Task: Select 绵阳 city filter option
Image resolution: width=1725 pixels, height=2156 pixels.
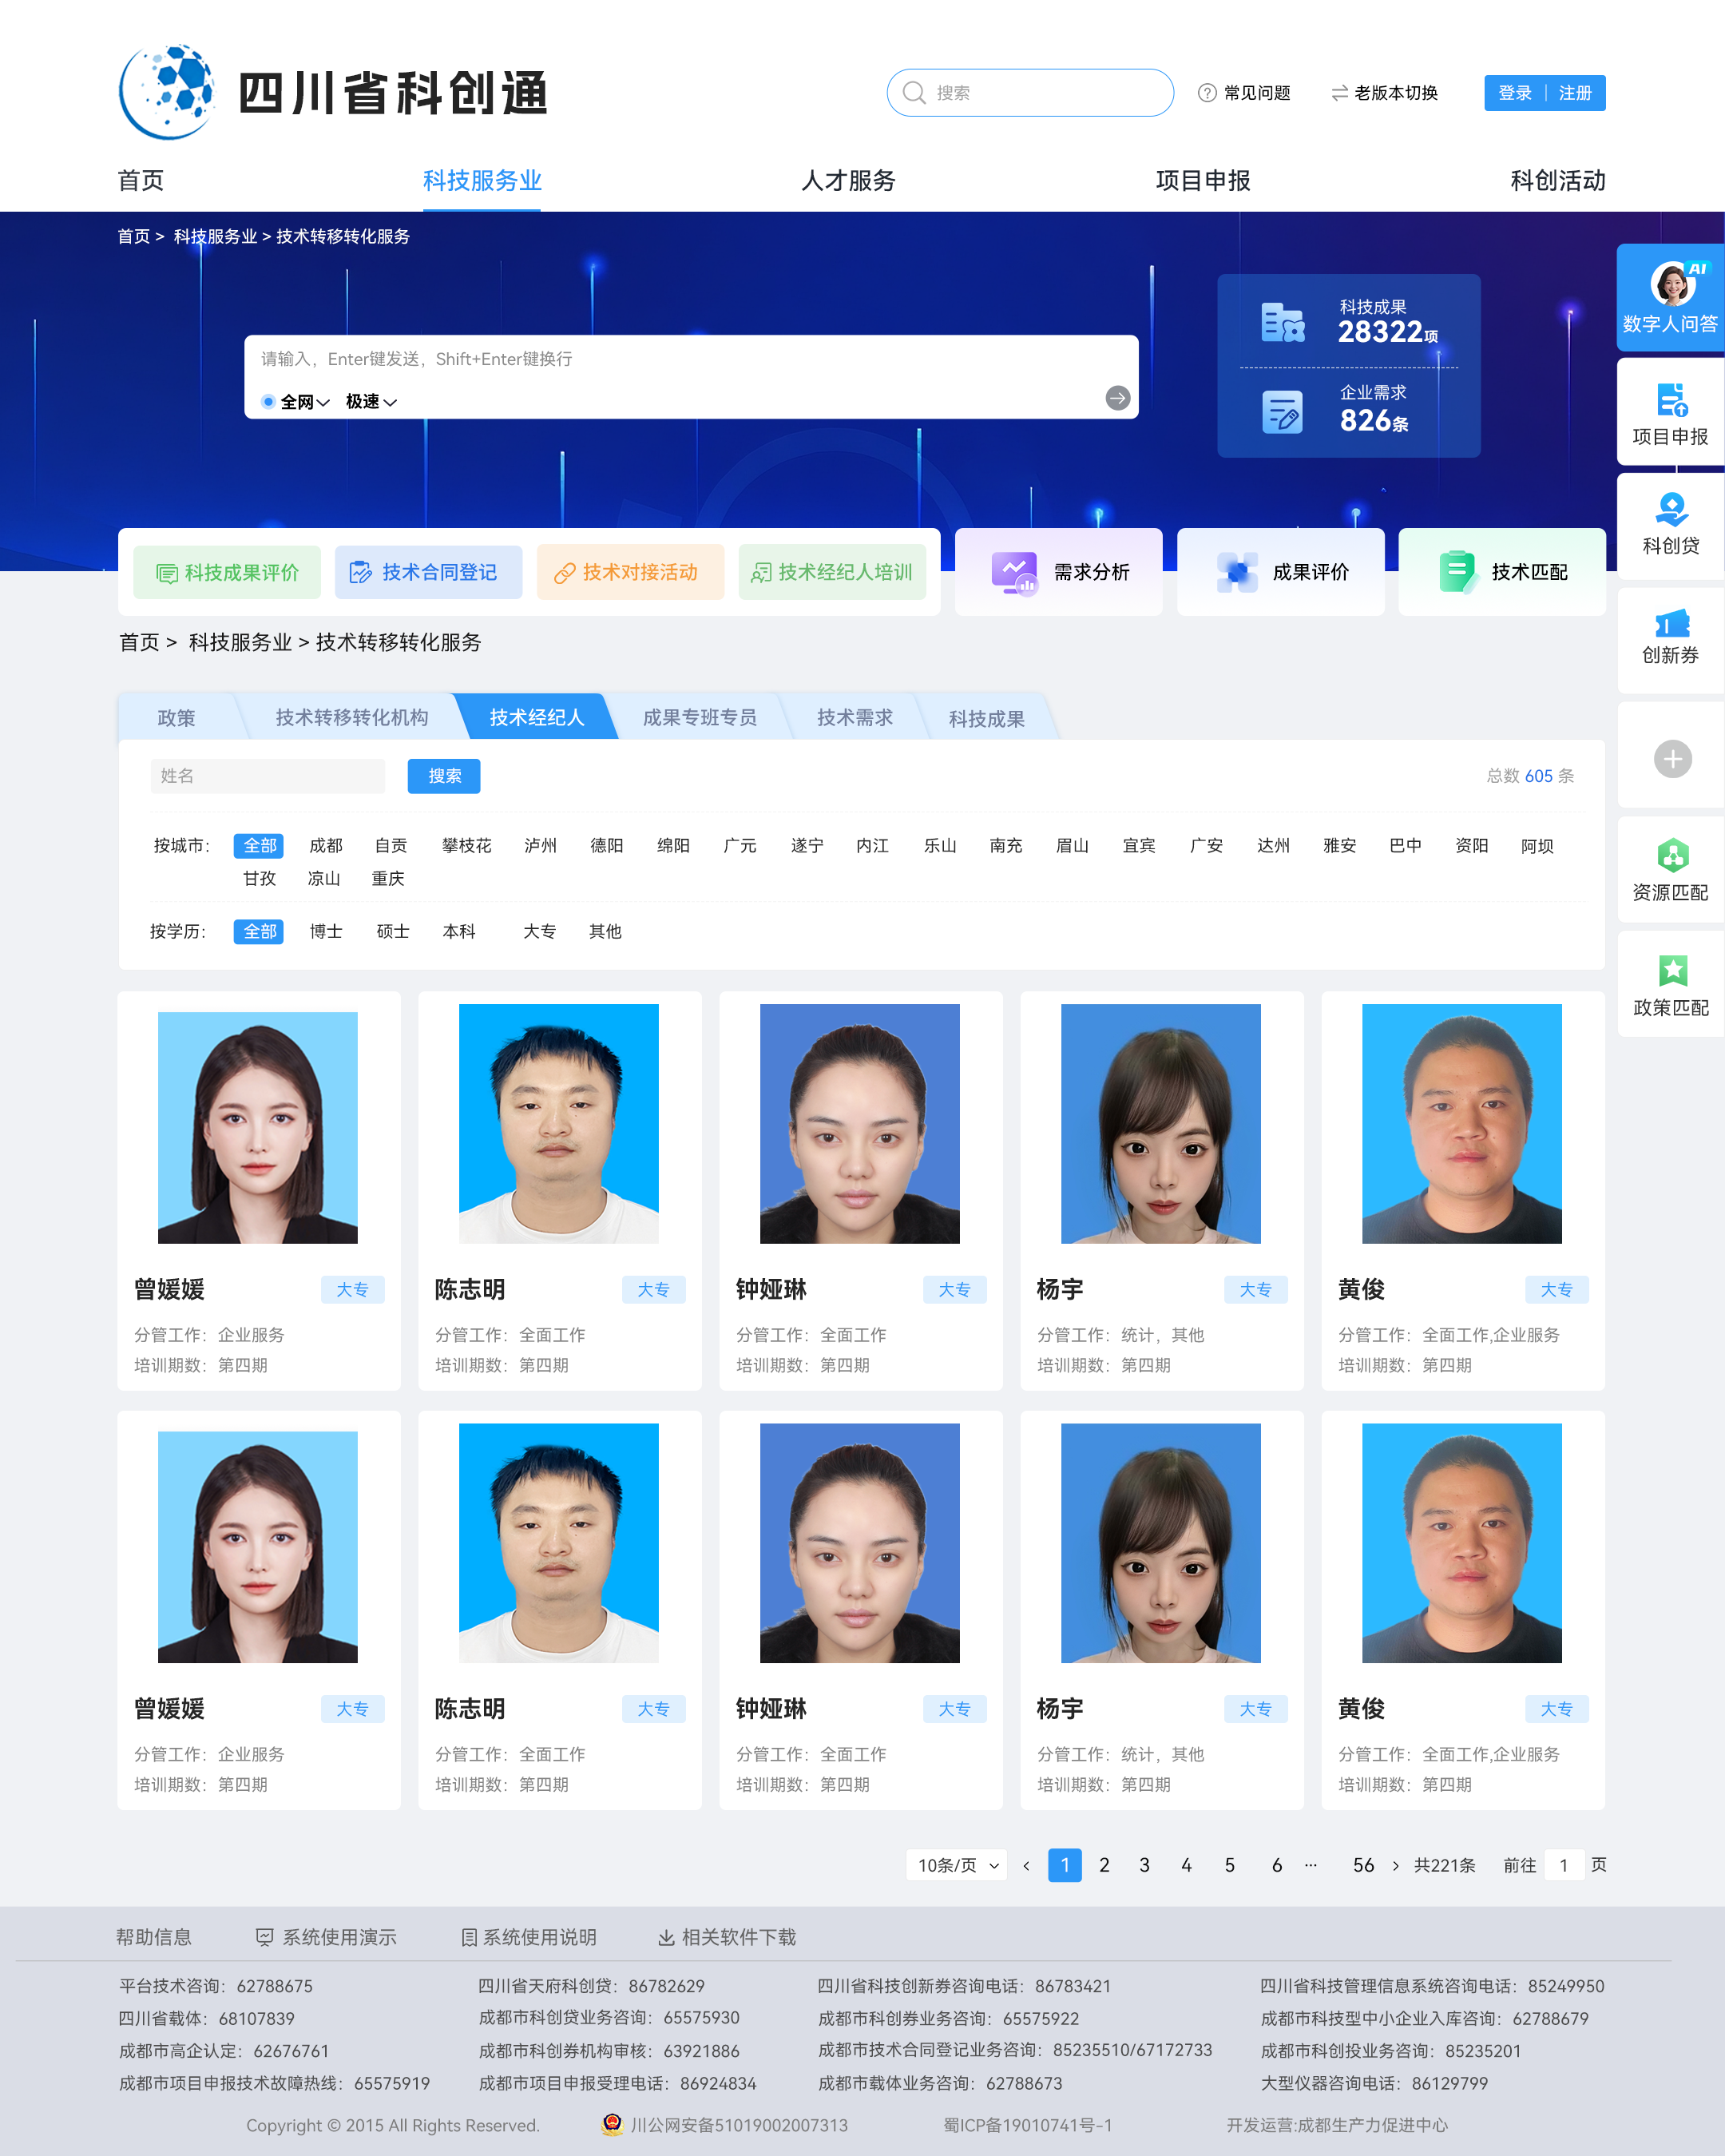Action: 673,846
